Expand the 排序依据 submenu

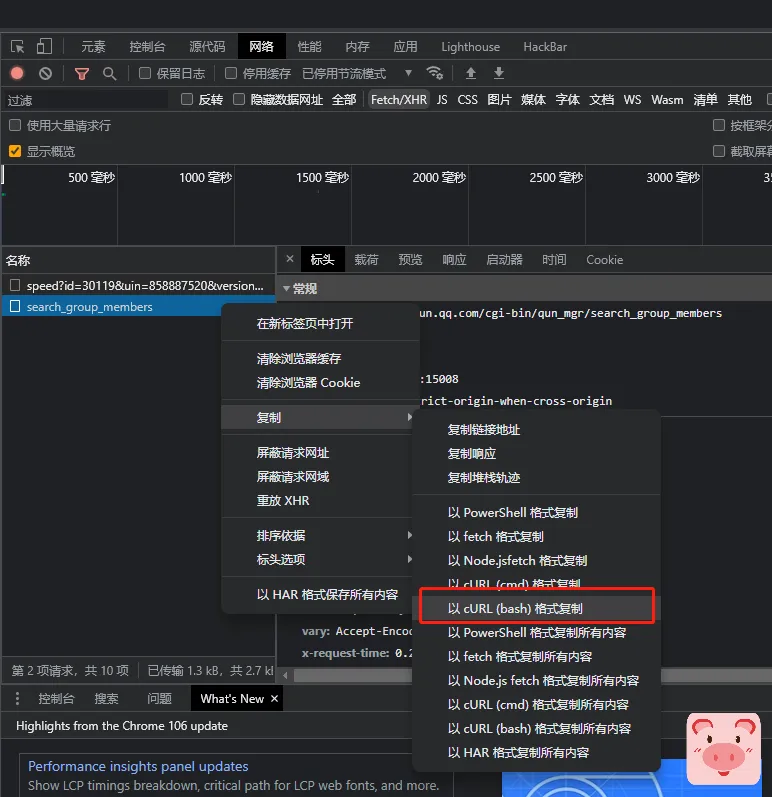click(317, 535)
